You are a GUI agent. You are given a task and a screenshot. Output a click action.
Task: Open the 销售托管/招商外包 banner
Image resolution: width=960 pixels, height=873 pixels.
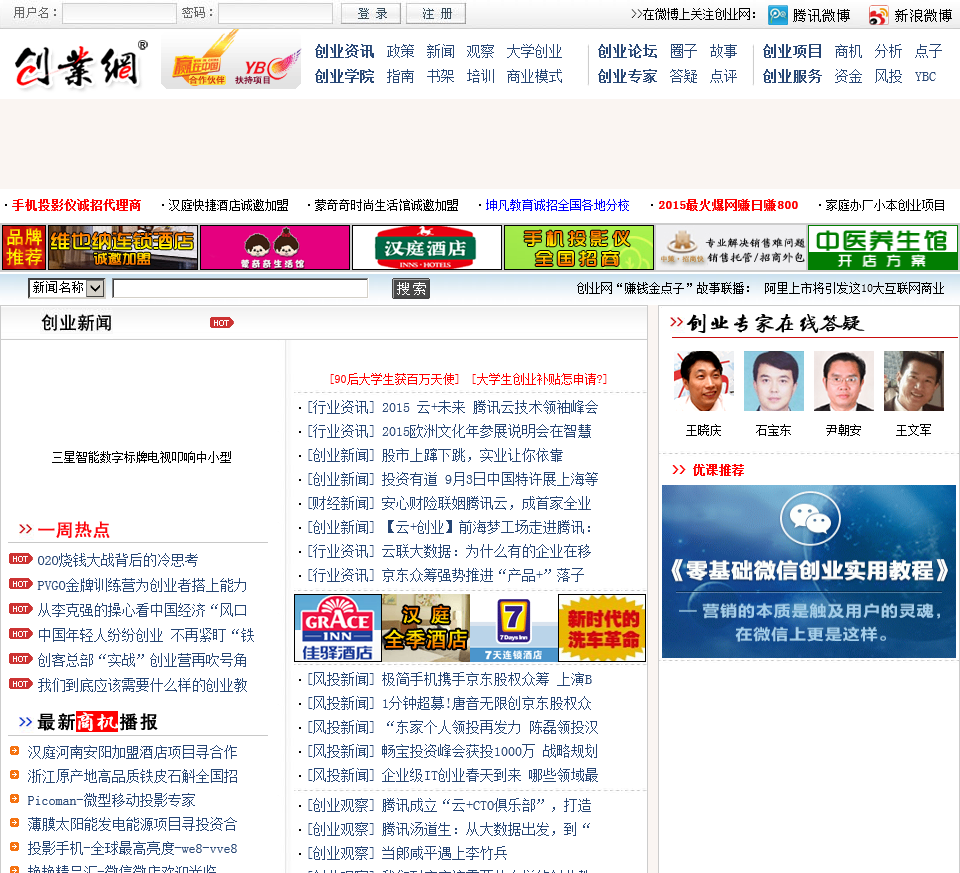(731, 247)
